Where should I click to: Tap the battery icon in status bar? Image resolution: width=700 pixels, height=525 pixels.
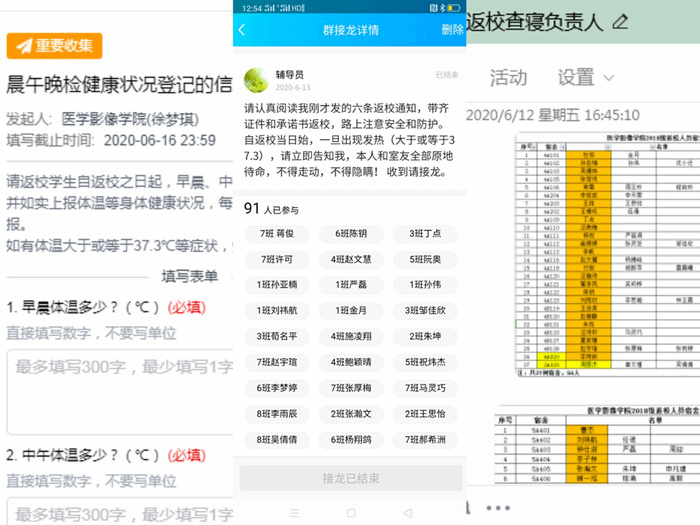pyautogui.click(x=453, y=7)
